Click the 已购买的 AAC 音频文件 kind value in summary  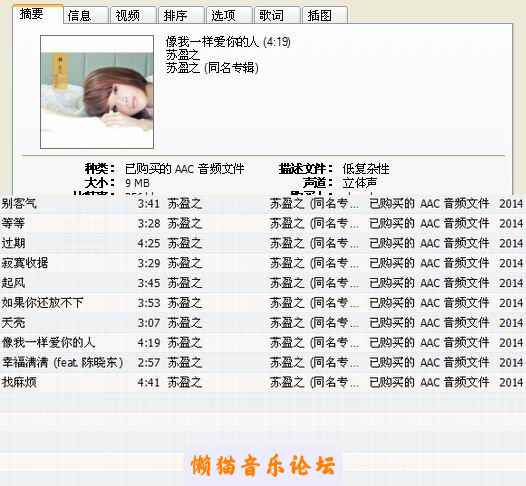click(x=185, y=169)
